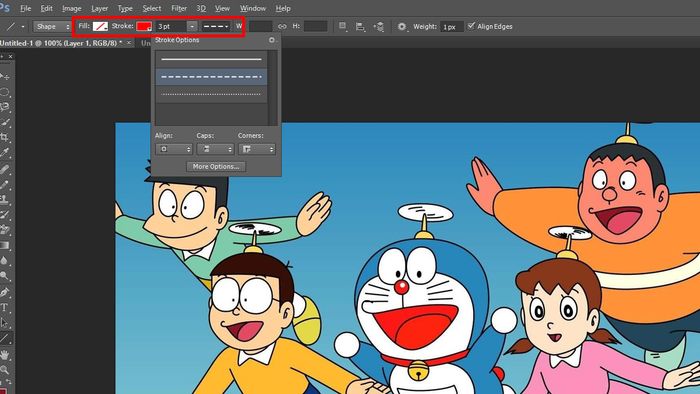The height and width of the screenshot is (394, 700).
Task: Open the path operations menu icon
Action: (342, 26)
